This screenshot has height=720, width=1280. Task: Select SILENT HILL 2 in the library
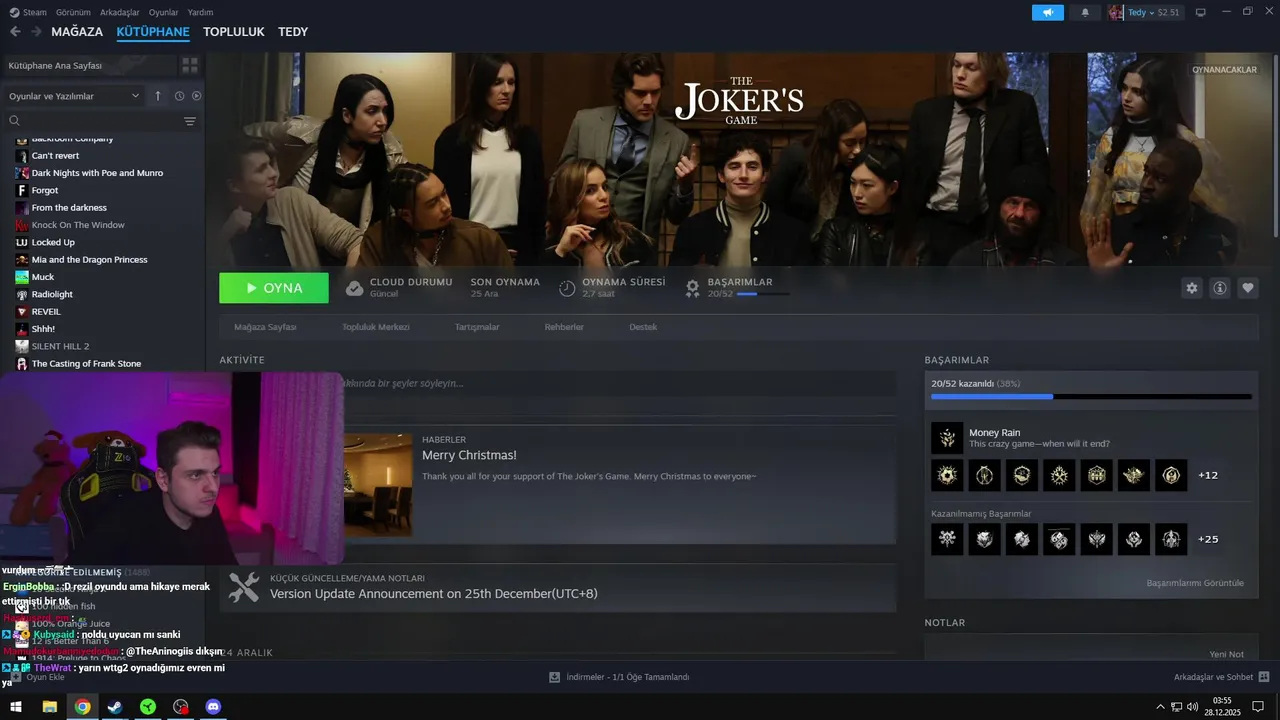[60, 346]
